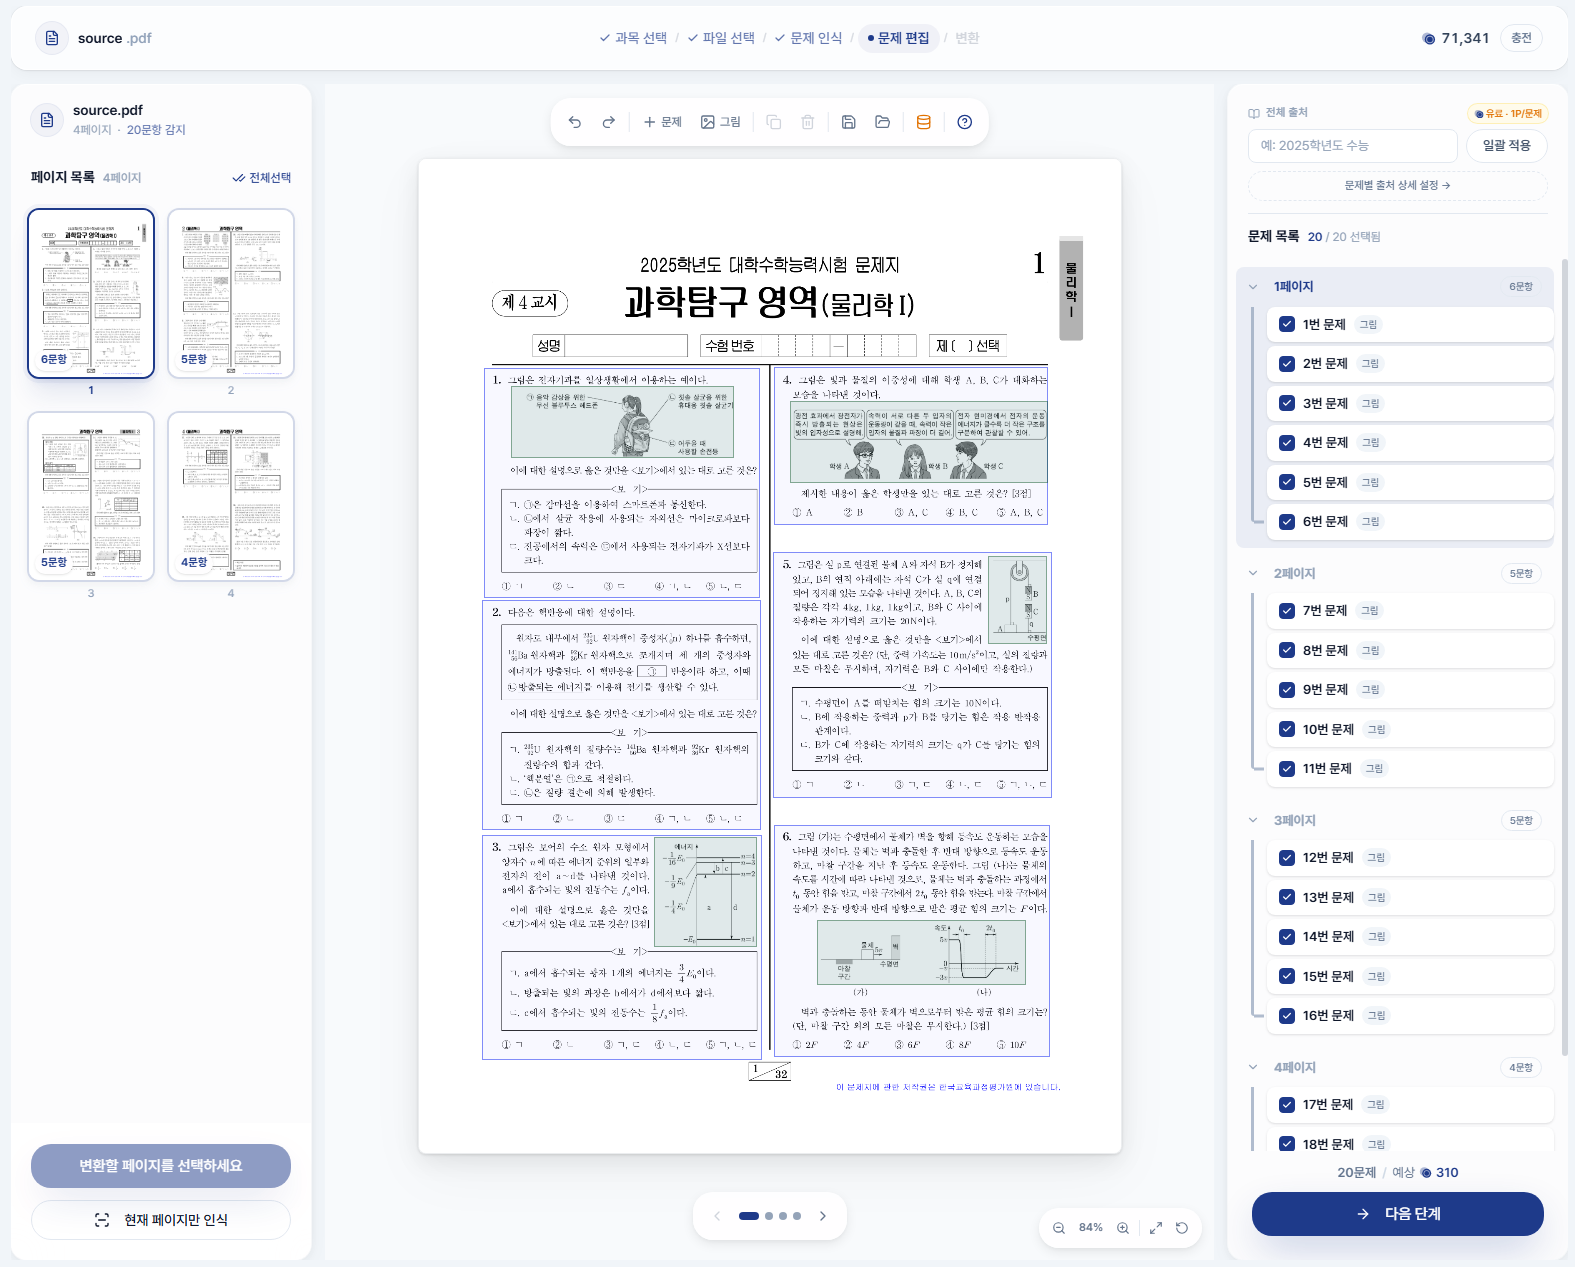The width and height of the screenshot is (1575, 1267).
Task: Uncheck the 1번 문제 checkbox
Action: (x=1287, y=324)
